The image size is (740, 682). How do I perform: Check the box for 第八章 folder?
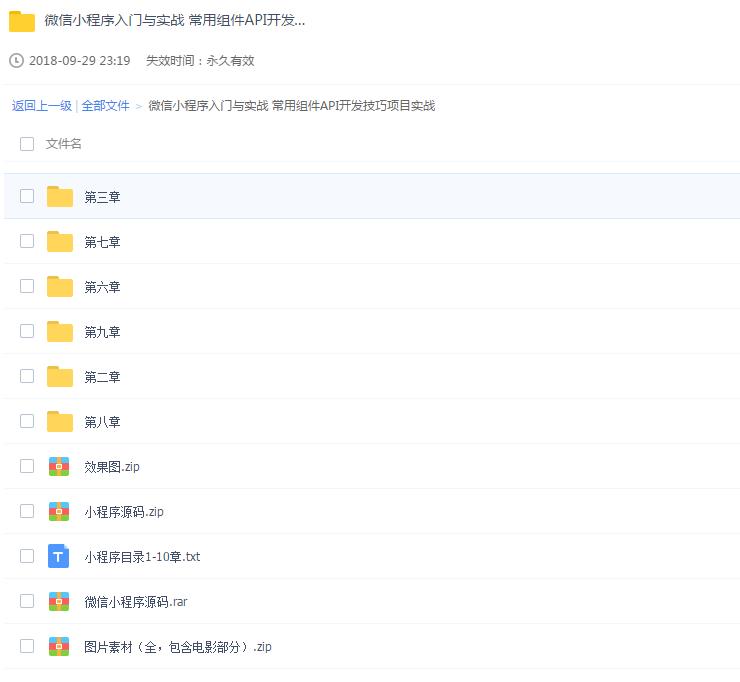point(27,421)
